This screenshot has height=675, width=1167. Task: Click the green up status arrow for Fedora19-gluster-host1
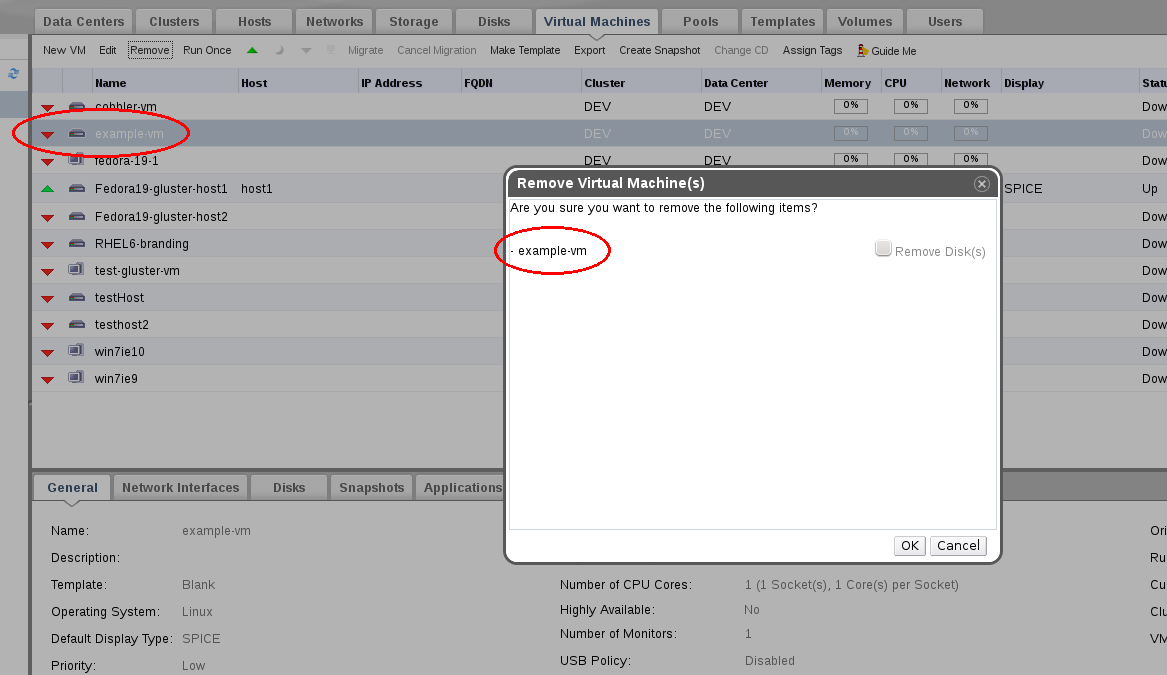(47, 189)
